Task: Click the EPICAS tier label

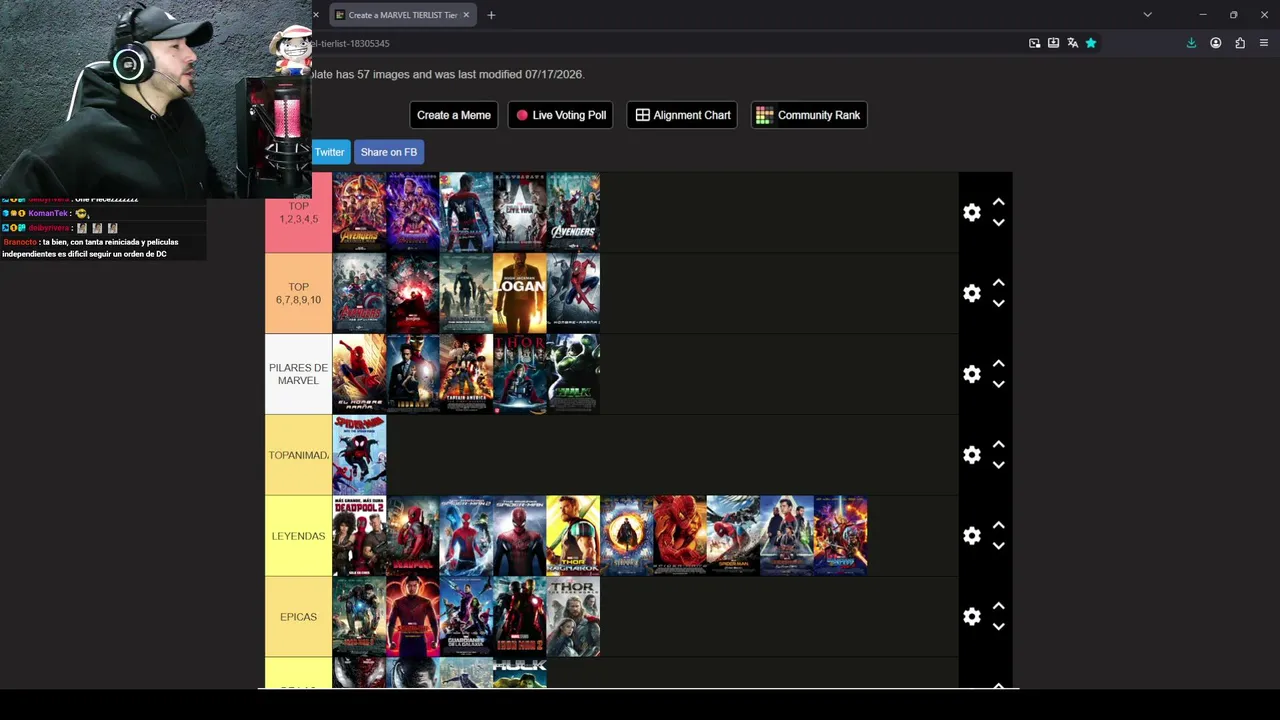Action: [x=298, y=617]
